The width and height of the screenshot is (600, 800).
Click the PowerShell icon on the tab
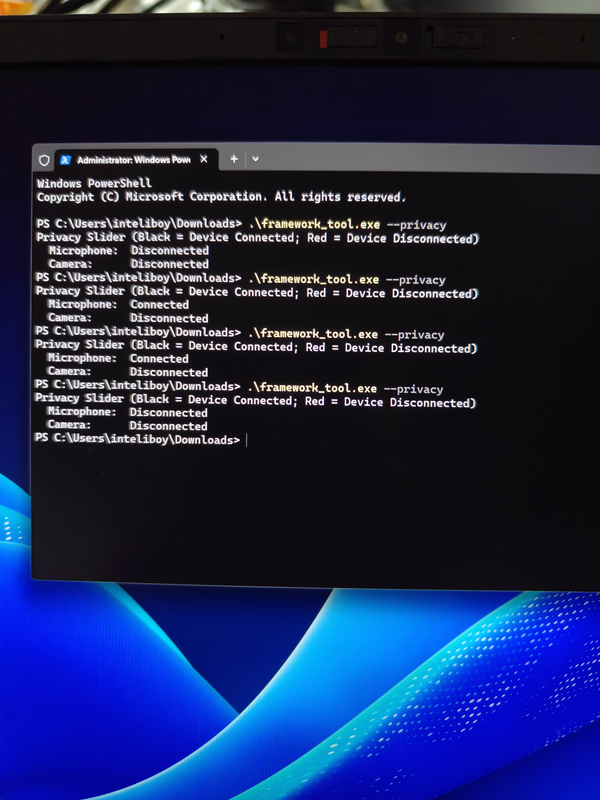click(65, 160)
